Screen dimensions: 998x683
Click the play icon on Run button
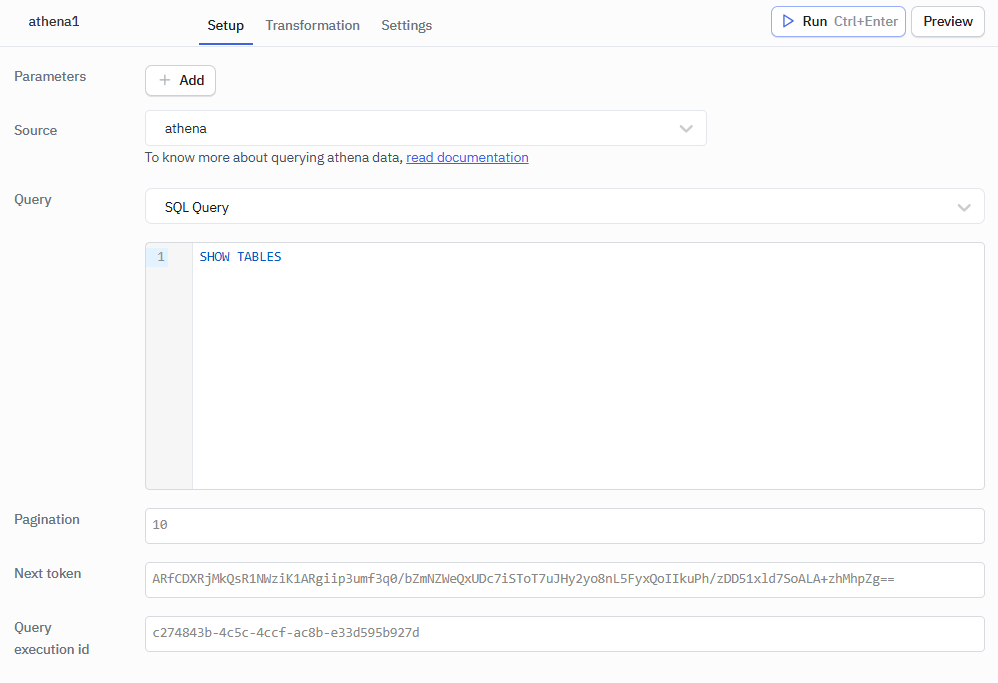(788, 21)
